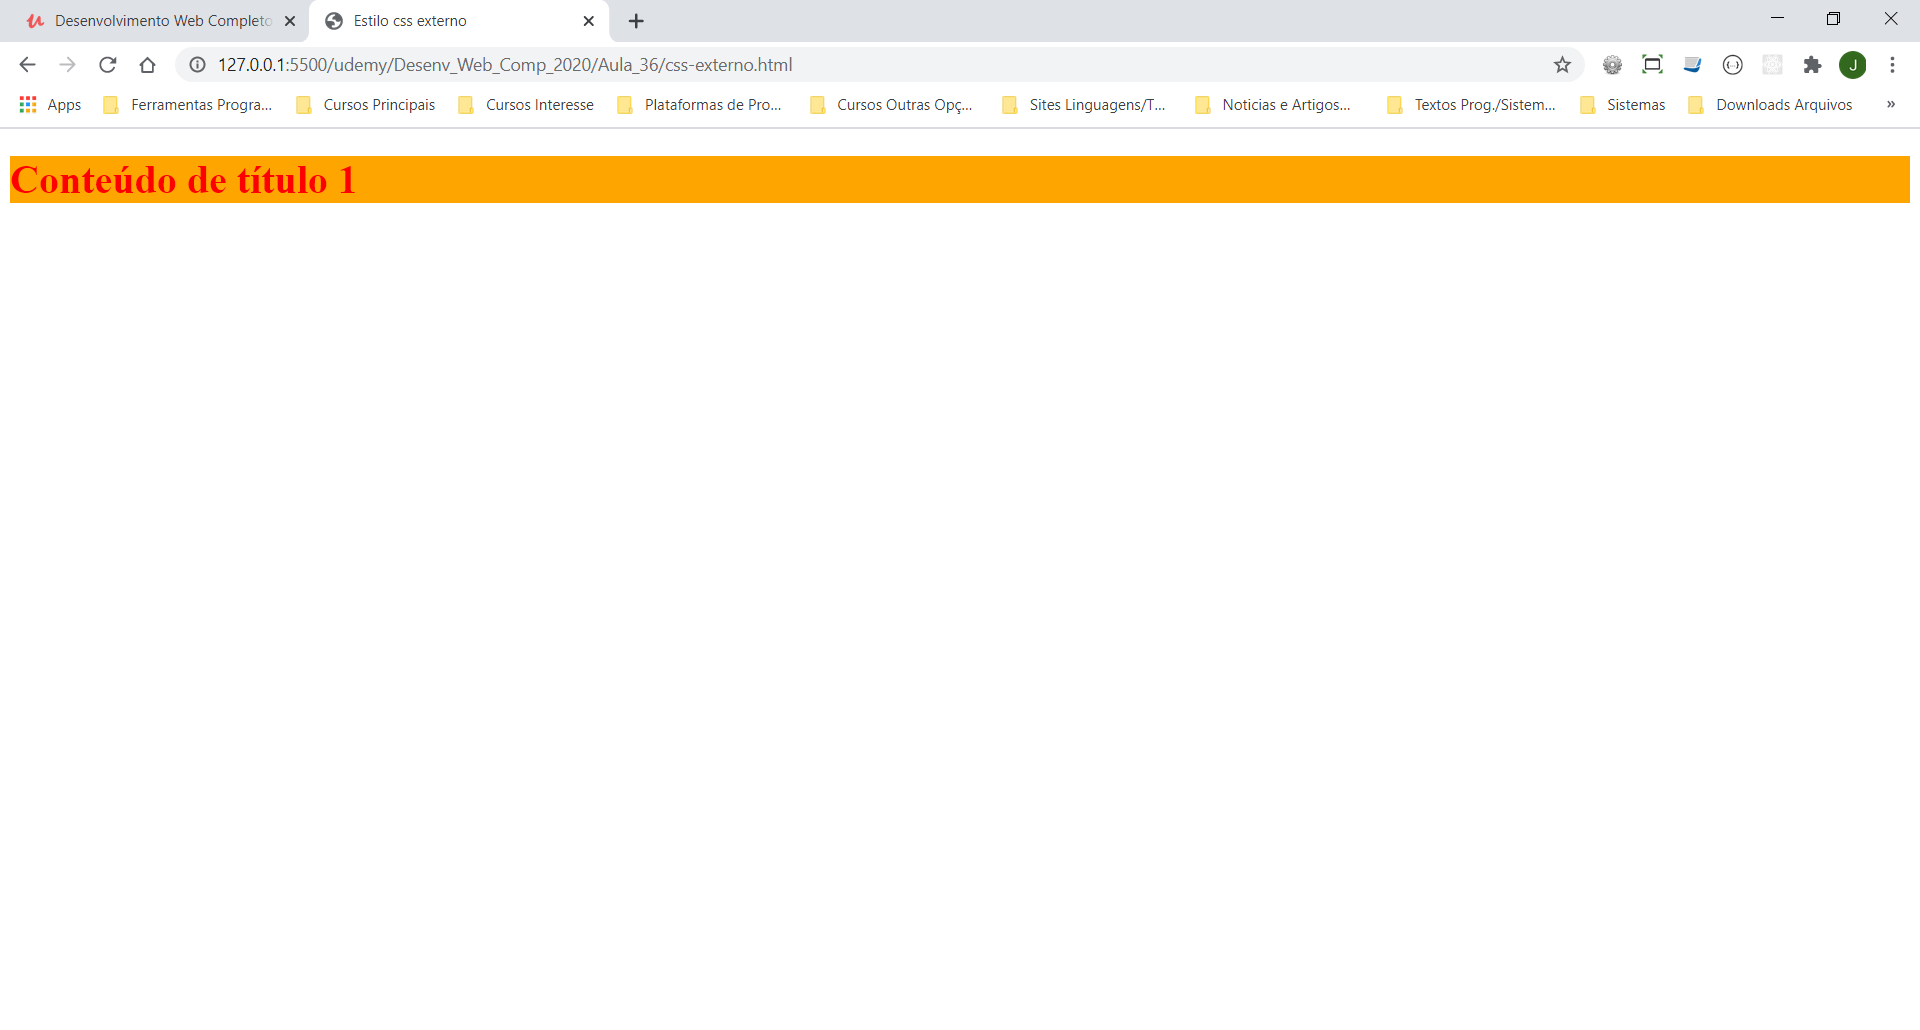The image size is (1920, 1030).
Task: Open Chrome's three-dot menu
Action: 1892,65
